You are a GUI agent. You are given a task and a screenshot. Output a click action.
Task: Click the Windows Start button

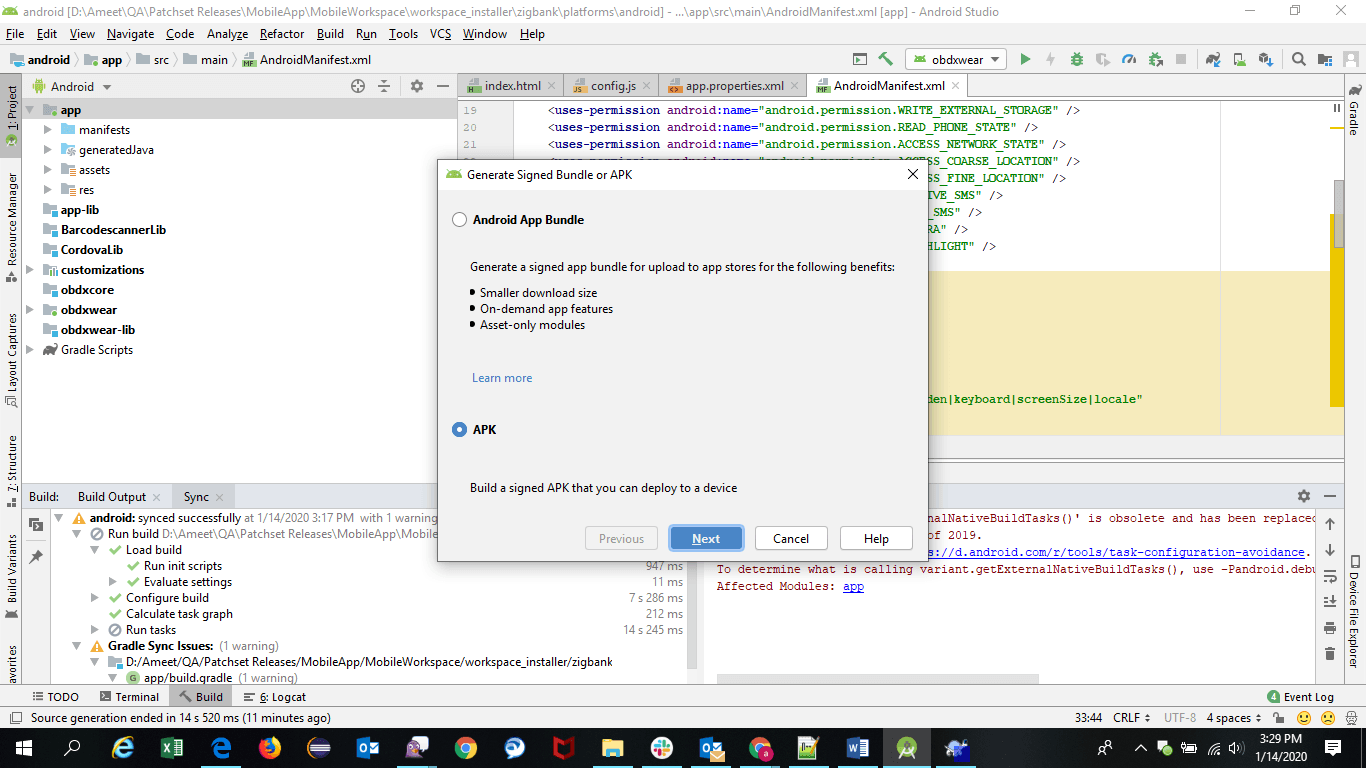(x=23, y=747)
